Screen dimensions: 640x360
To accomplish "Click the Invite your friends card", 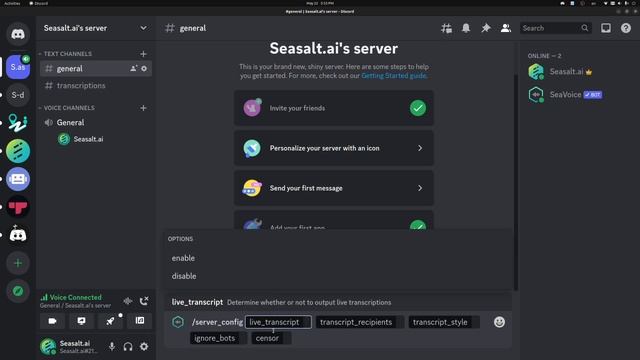I will pyautogui.click(x=333, y=108).
